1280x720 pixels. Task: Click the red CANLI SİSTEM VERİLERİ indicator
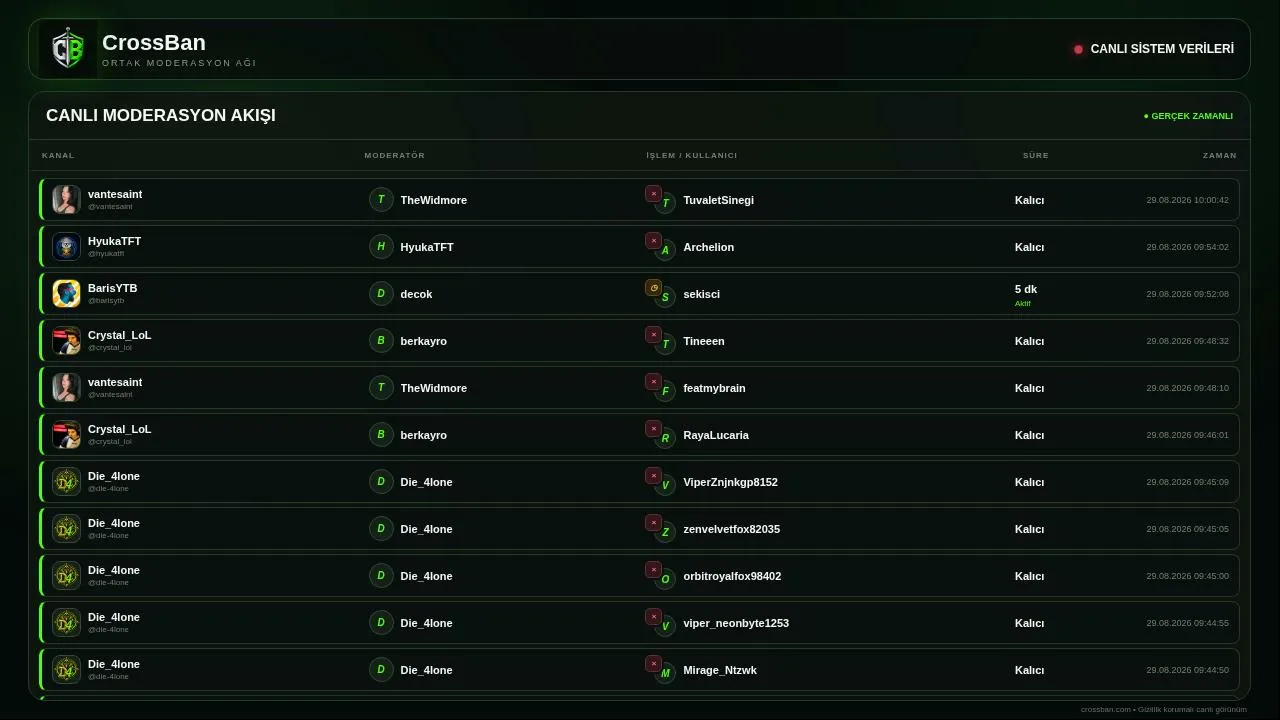point(1078,49)
